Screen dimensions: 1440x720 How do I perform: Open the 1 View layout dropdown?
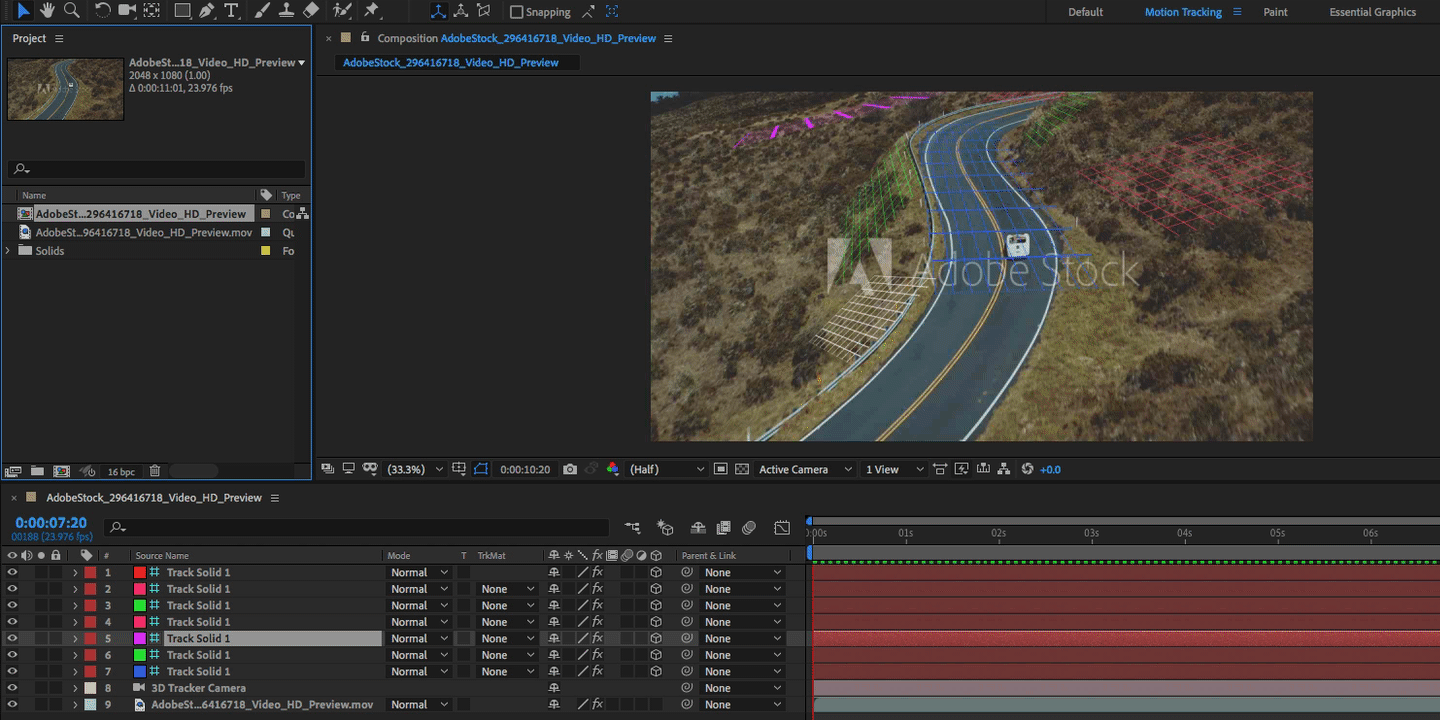(894, 469)
